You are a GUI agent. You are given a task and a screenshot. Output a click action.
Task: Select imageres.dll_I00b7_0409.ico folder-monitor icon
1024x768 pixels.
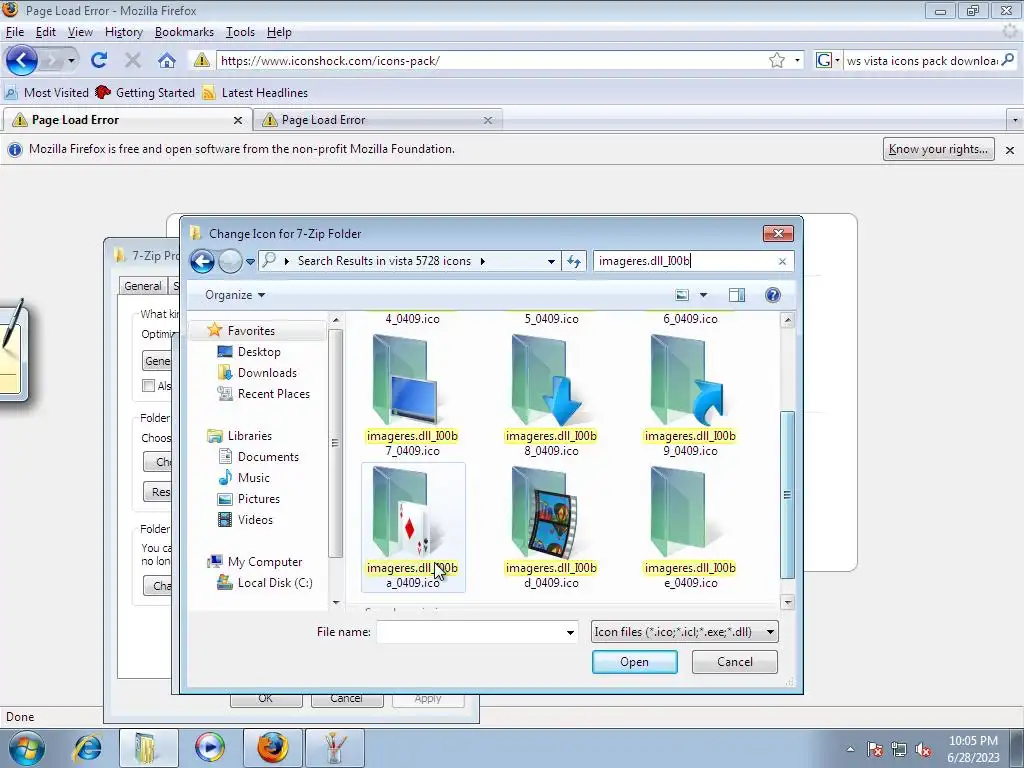click(x=412, y=395)
